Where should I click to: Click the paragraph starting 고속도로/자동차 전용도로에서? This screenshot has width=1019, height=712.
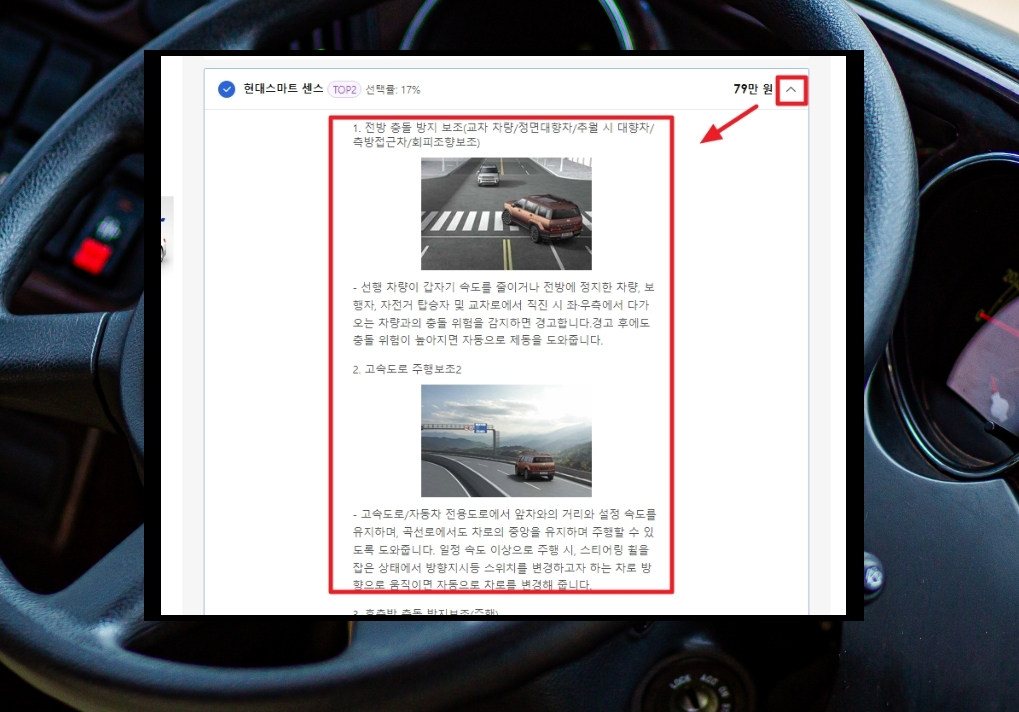(x=504, y=550)
